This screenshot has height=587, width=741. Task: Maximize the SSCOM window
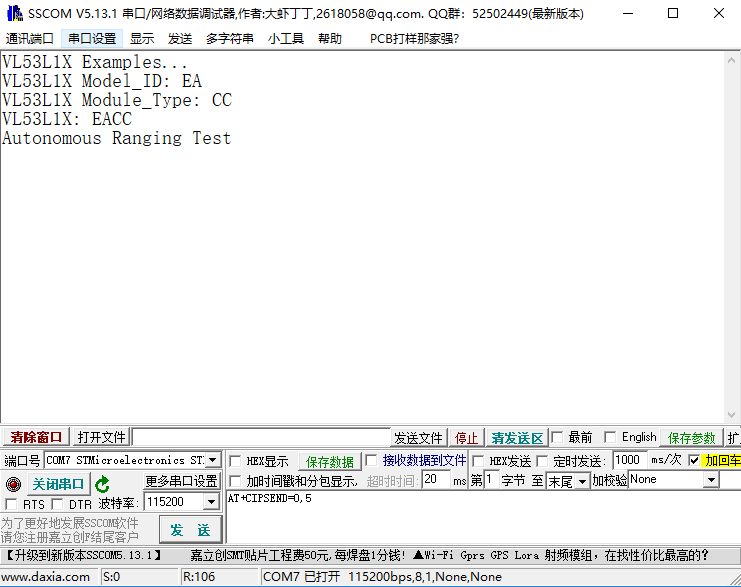[x=673, y=13]
